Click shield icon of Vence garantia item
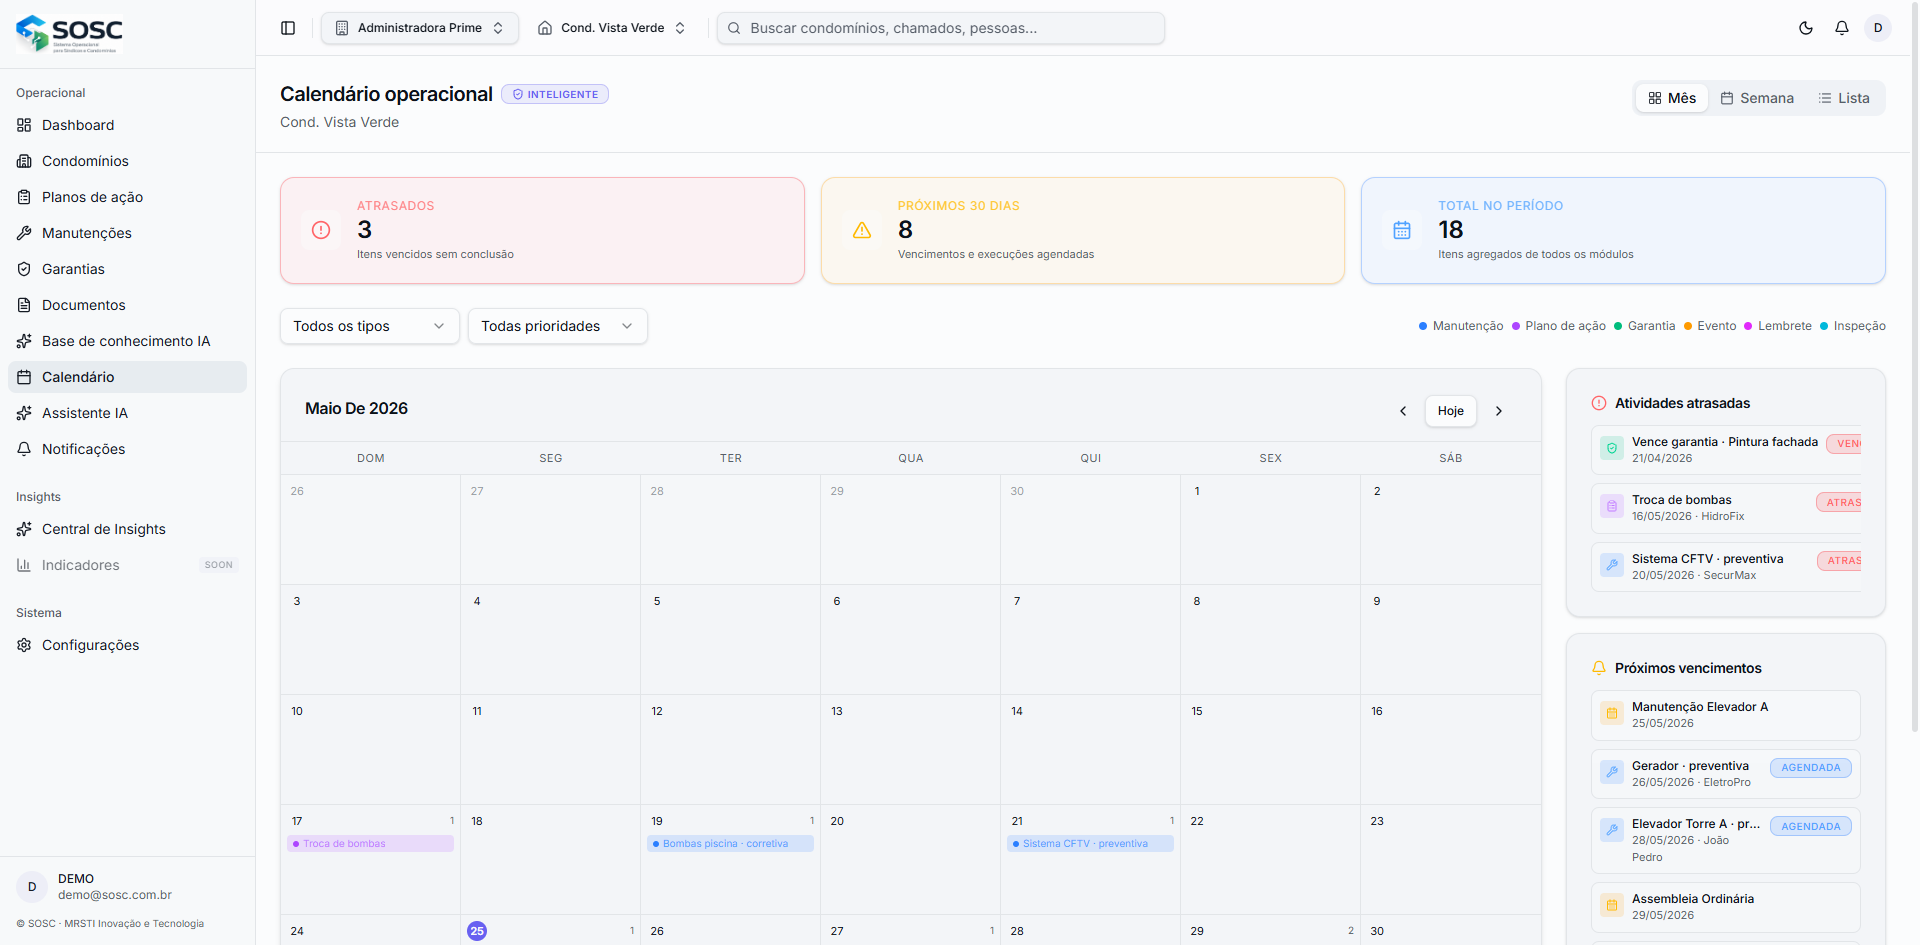1920x945 pixels. tap(1612, 448)
